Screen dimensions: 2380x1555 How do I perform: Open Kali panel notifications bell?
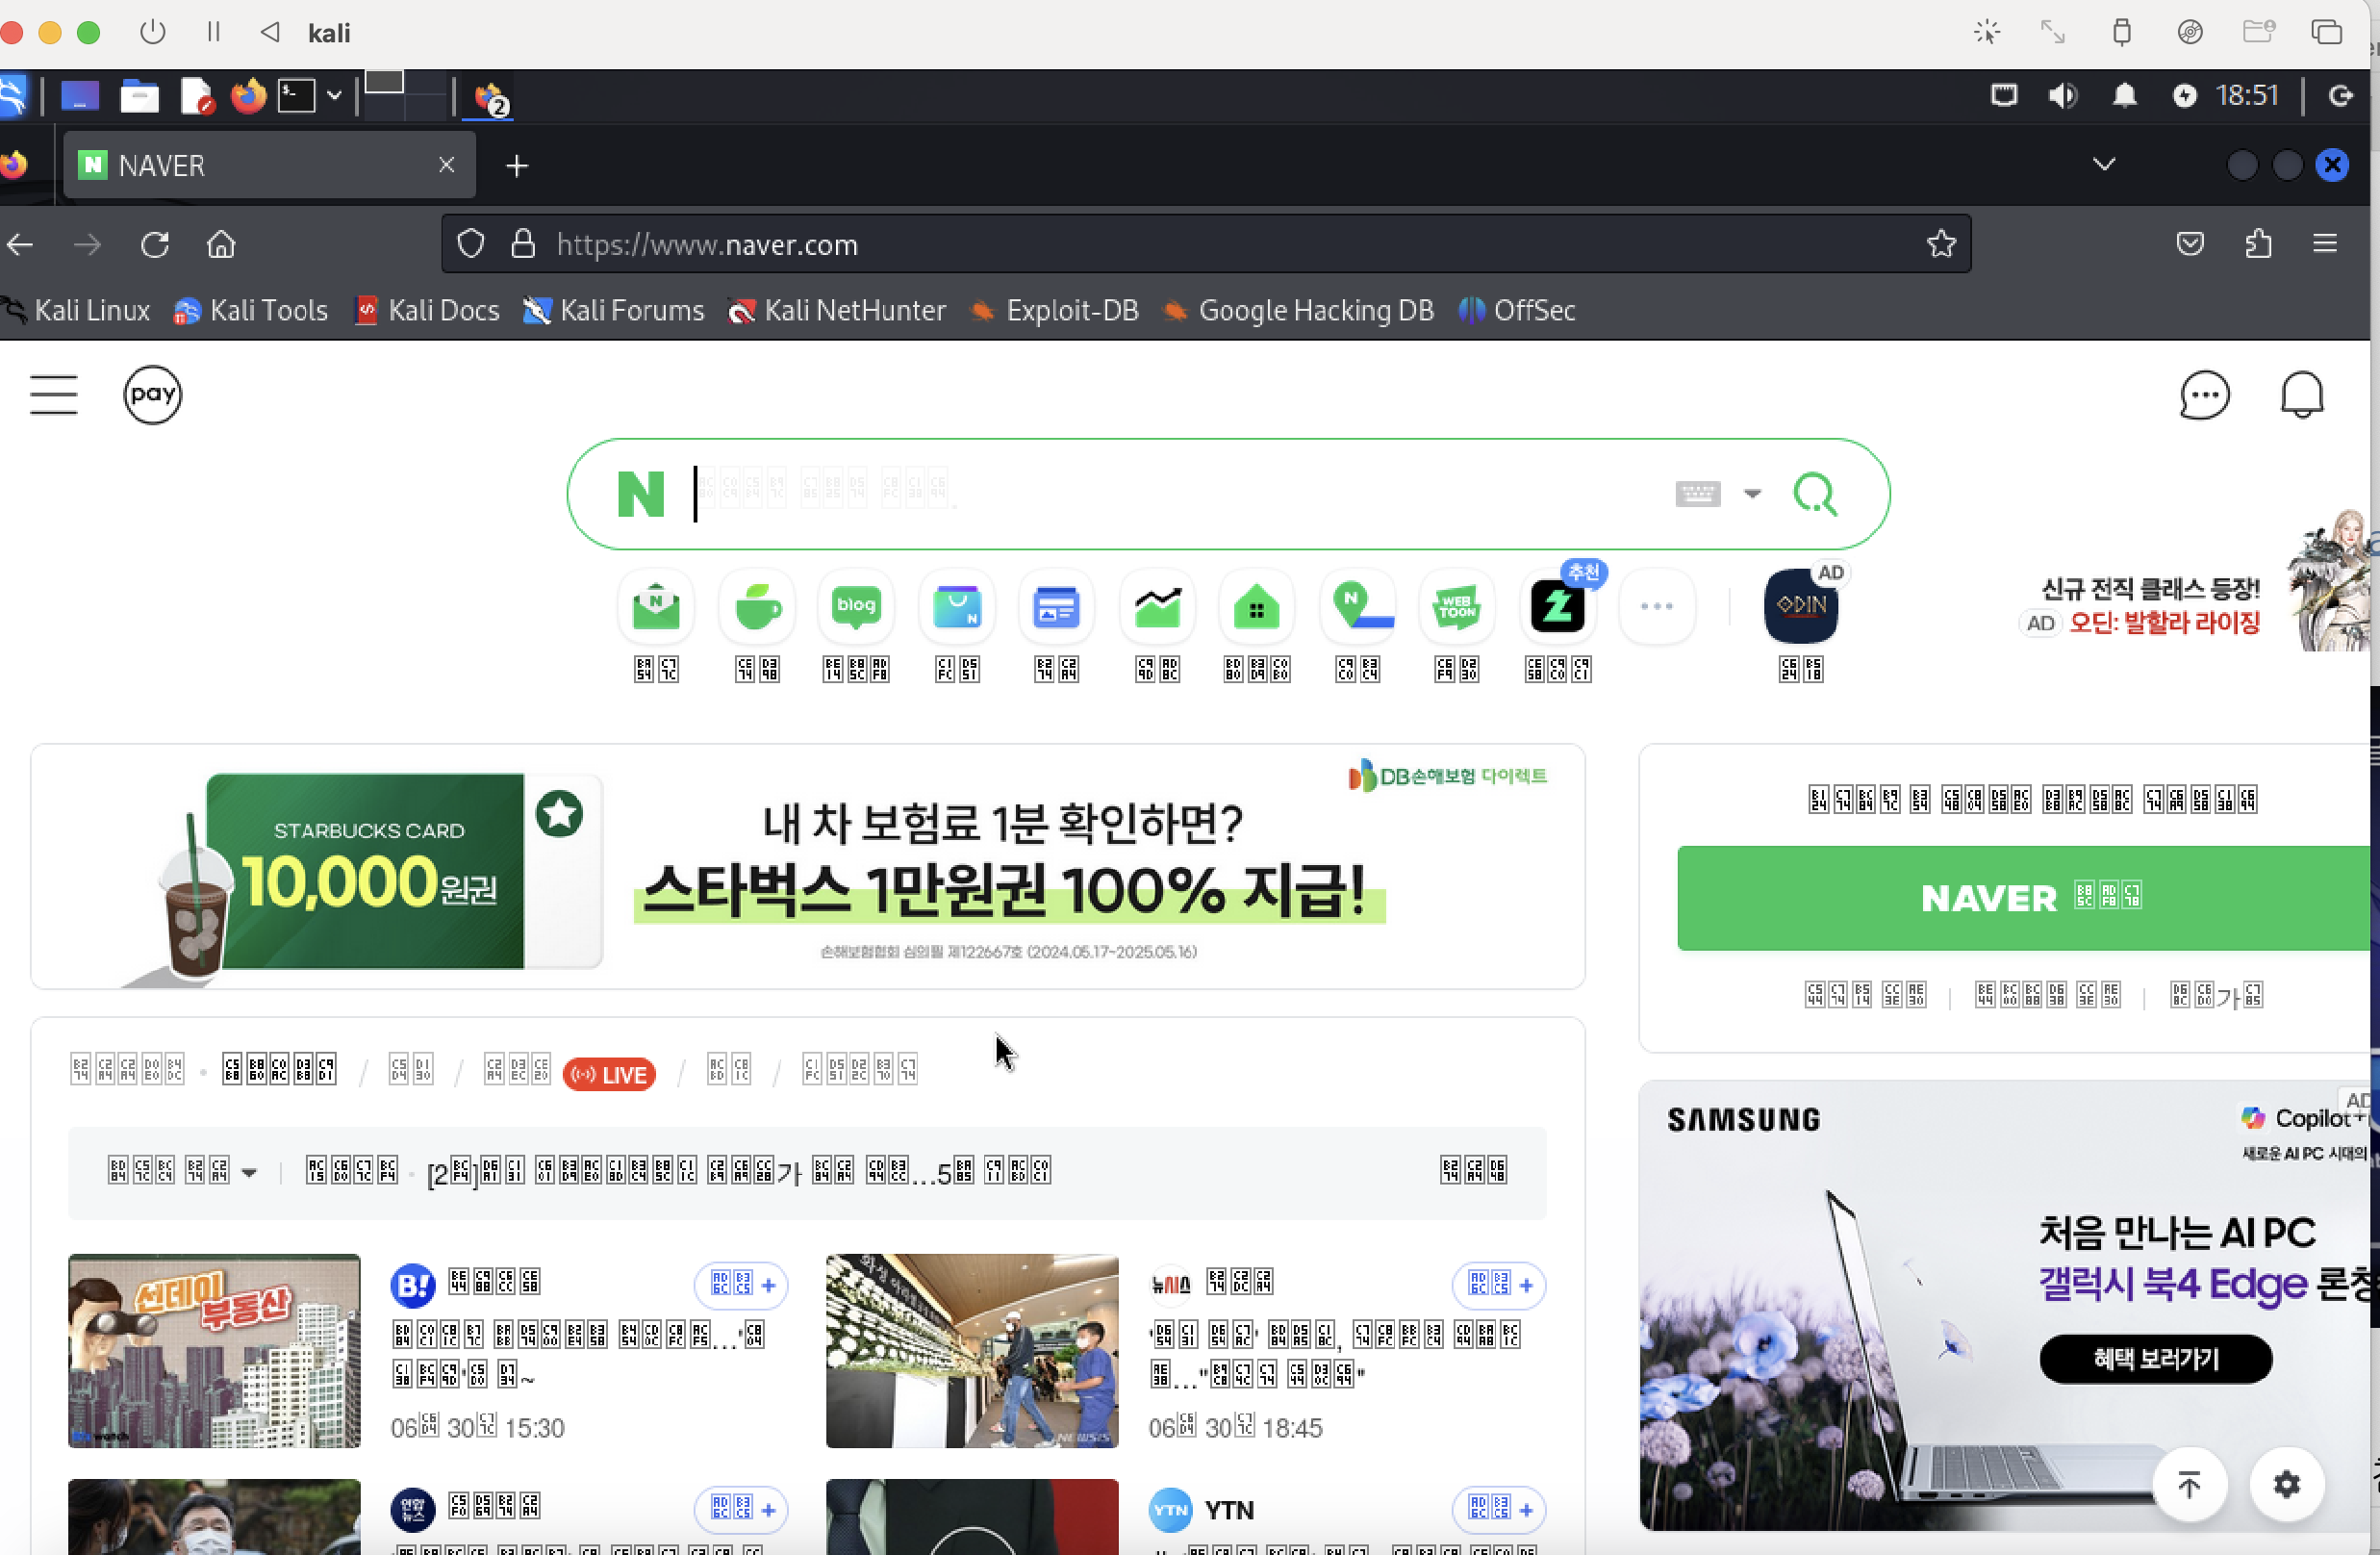click(2124, 96)
